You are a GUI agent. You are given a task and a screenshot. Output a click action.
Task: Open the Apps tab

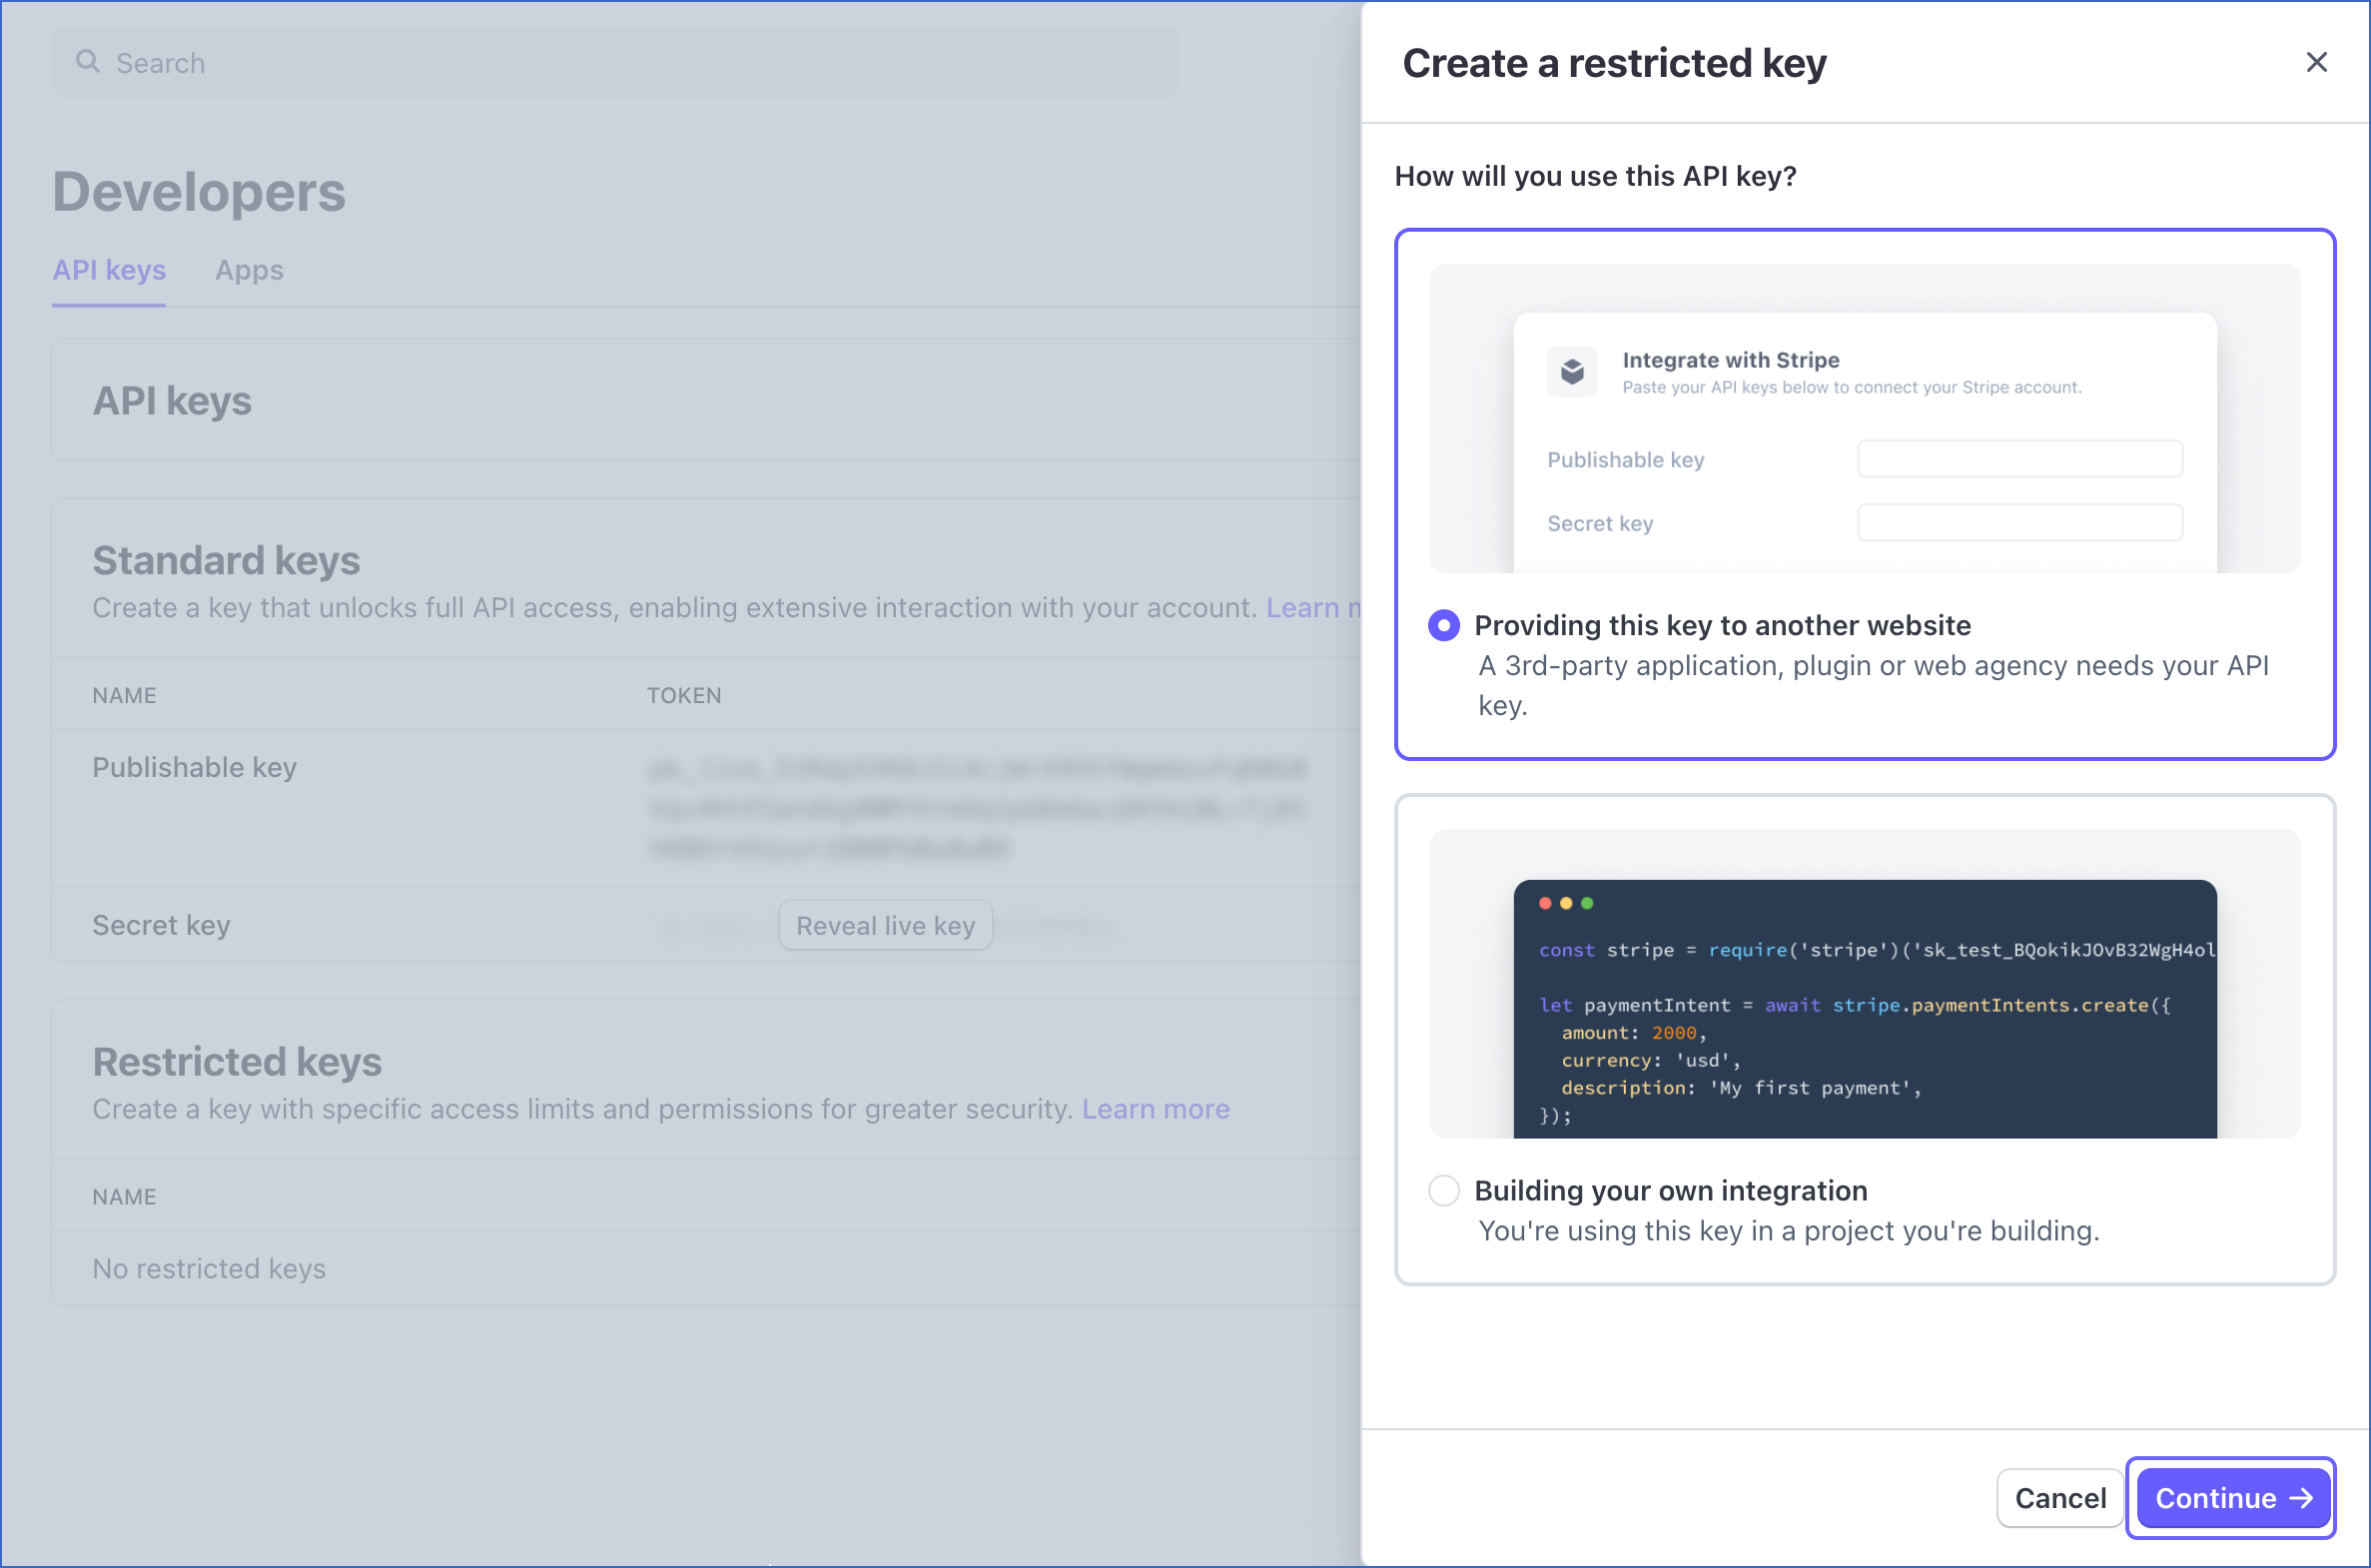[249, 270]
